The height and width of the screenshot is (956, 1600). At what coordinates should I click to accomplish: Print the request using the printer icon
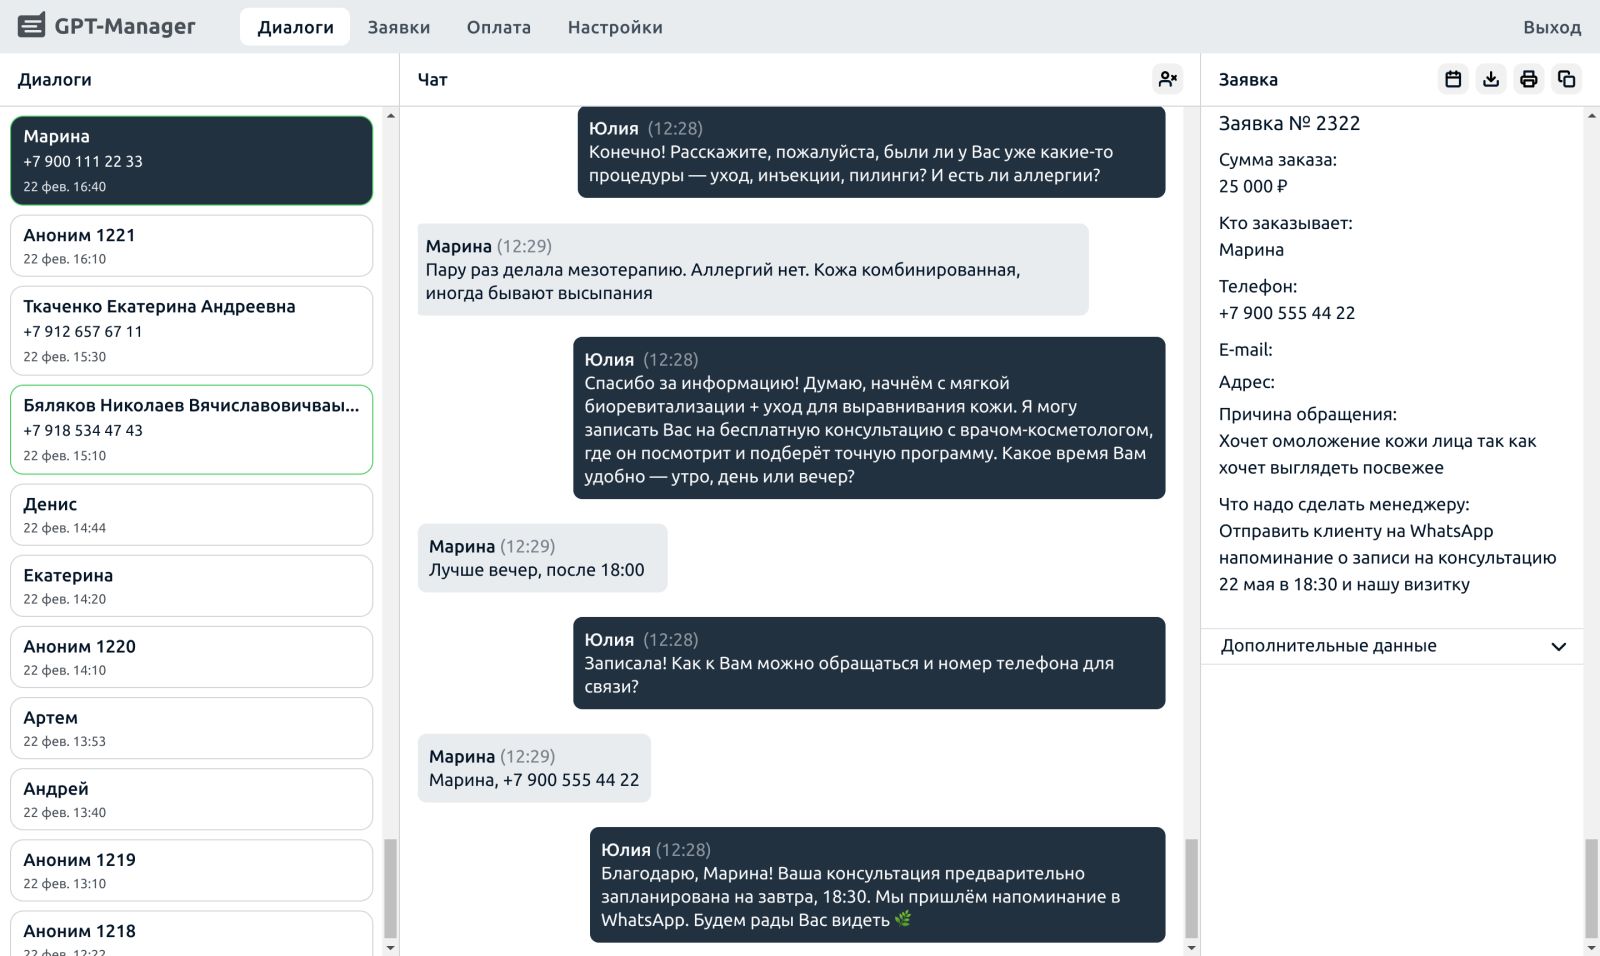tap(1528, 79)
